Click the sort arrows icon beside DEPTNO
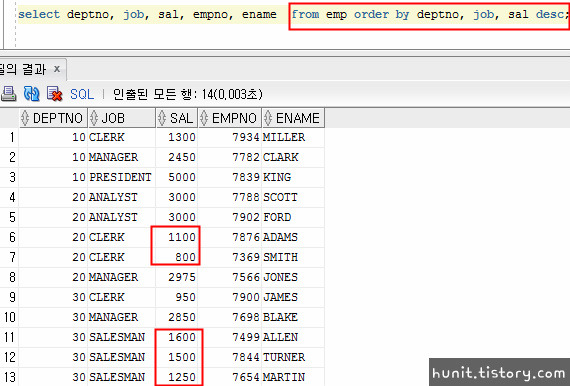 click(x=25, y=118)
